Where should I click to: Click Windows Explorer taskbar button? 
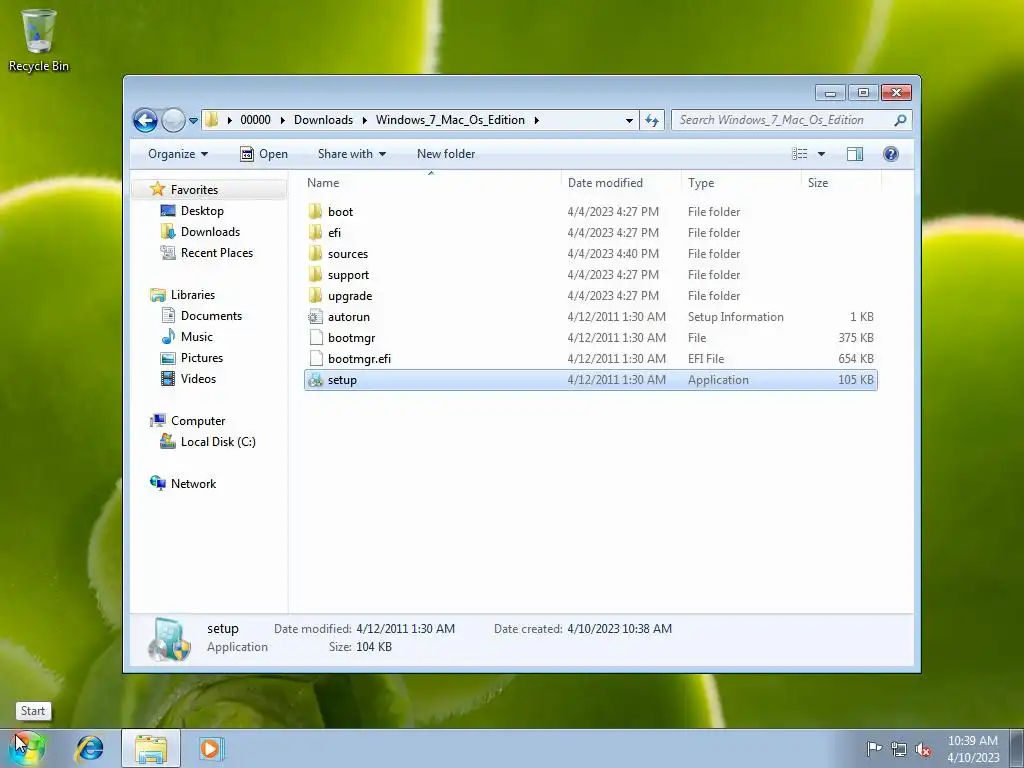(x=151, y=748)
